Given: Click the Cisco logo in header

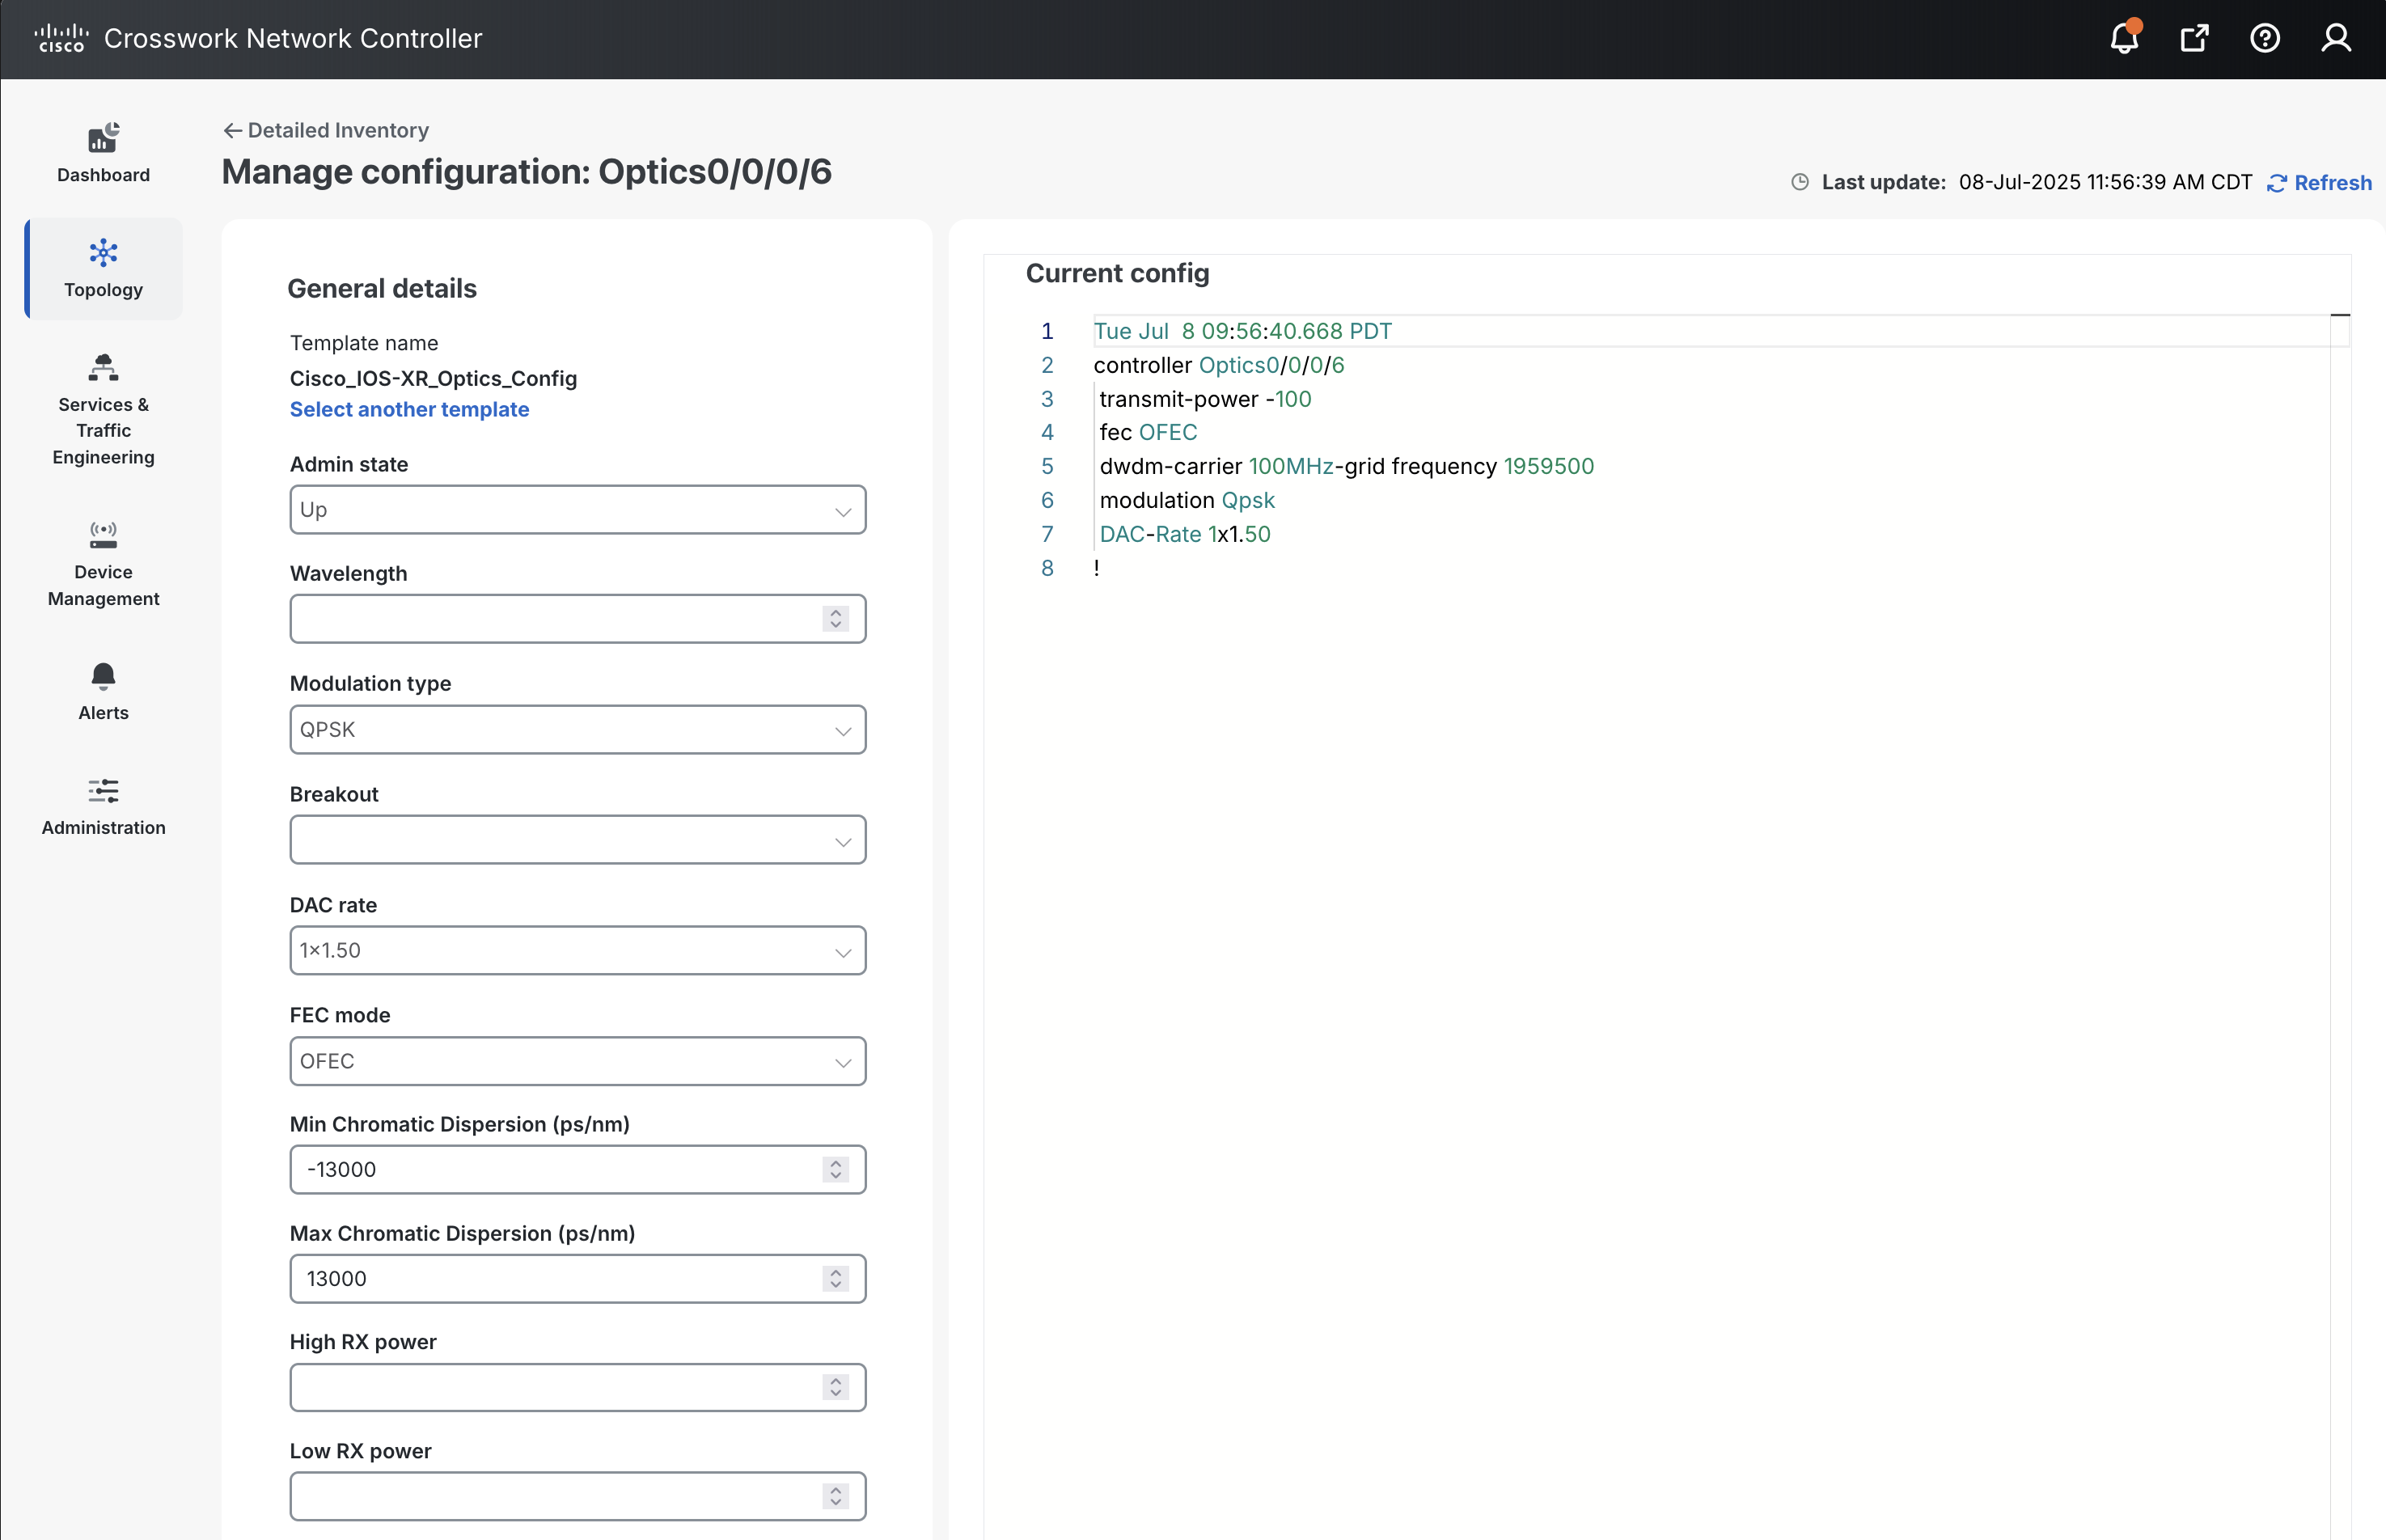Looking at the screenshot, I should pyautogui.click(x=61, y=38).
